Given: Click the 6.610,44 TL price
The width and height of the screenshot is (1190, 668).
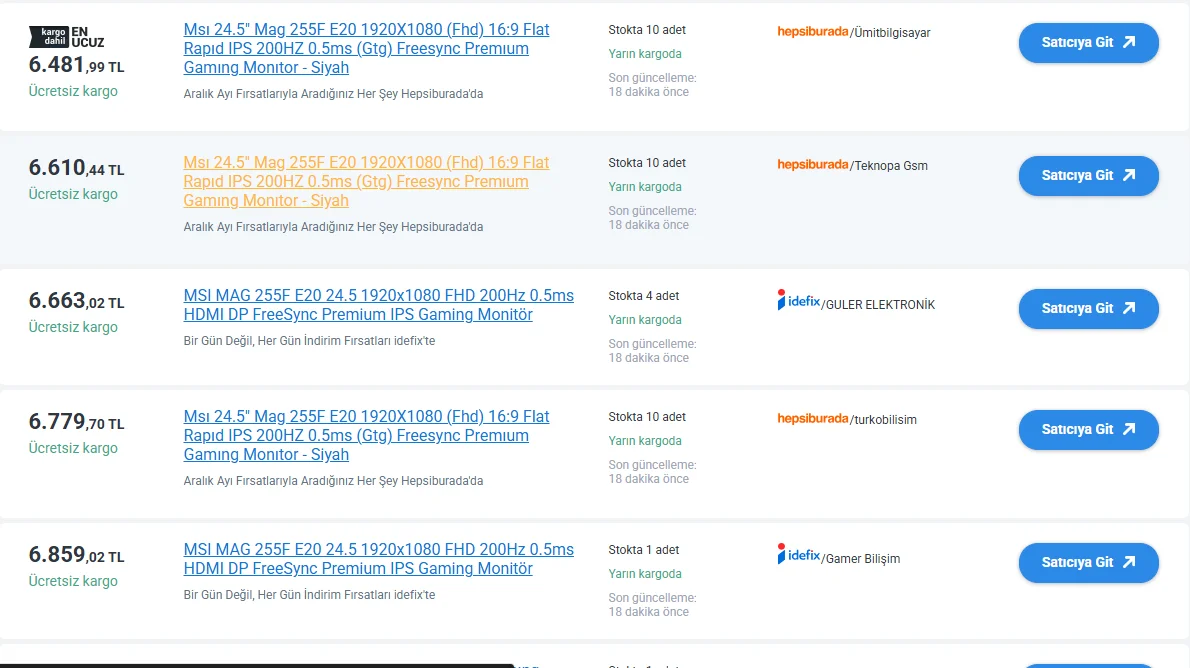Looking at the screenshot, I should click(76, 168).
